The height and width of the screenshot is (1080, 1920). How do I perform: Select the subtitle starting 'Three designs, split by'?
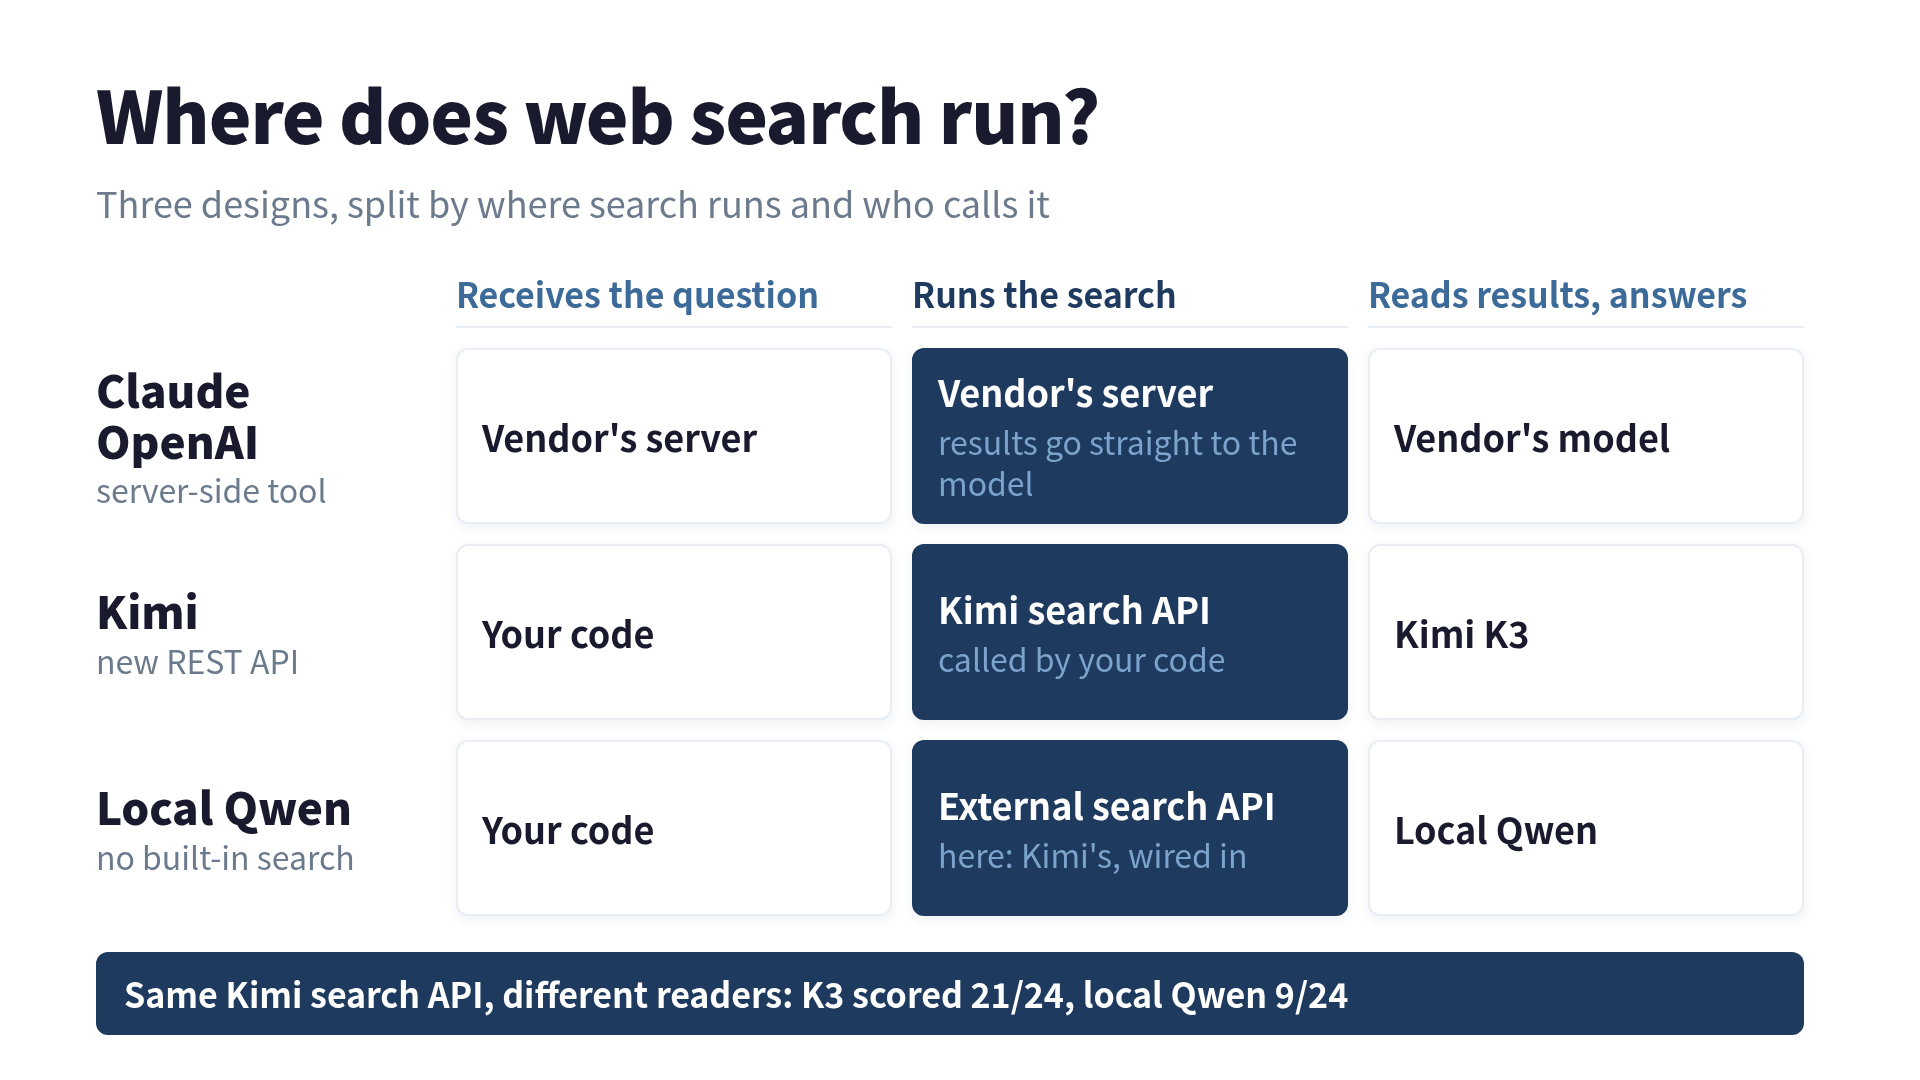(573, 205)
